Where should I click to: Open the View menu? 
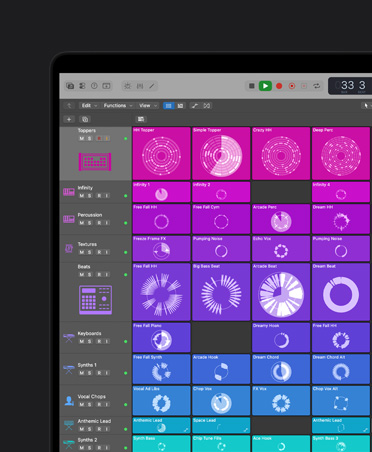pos(148,106)
